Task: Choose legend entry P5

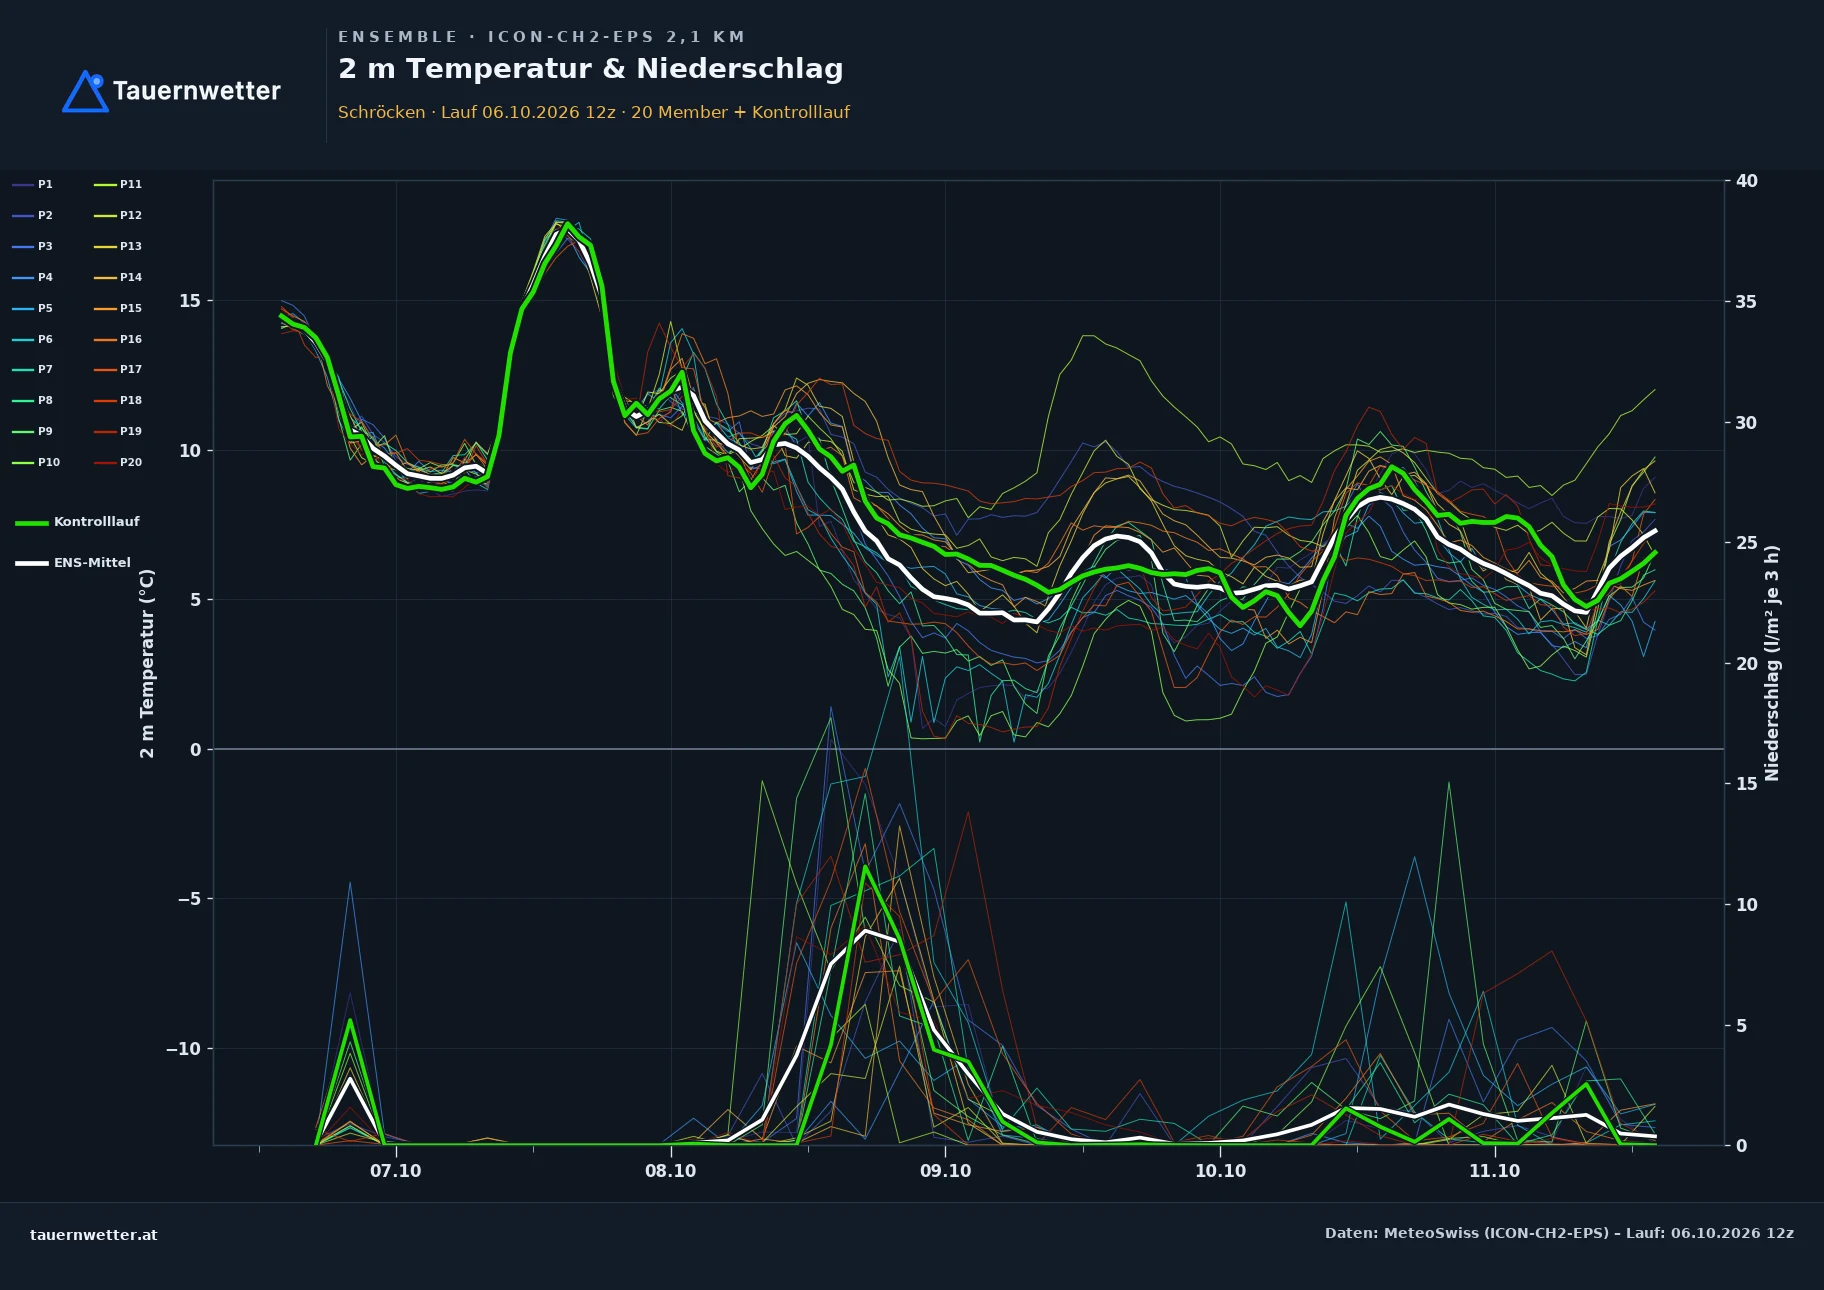Action: pyautogui.click(x=33, y=308)
